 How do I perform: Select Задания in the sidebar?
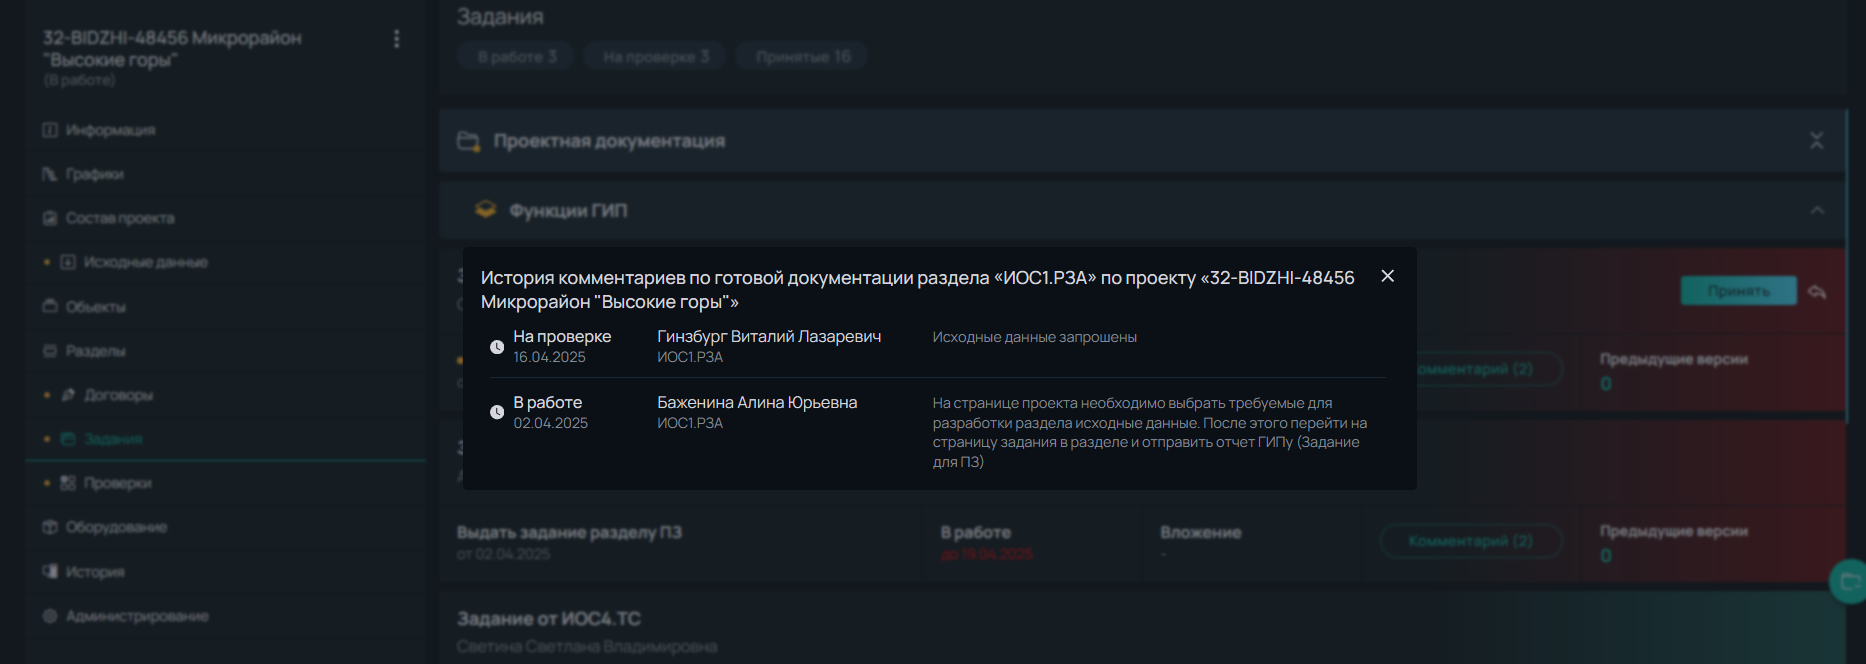click(113, 439)
